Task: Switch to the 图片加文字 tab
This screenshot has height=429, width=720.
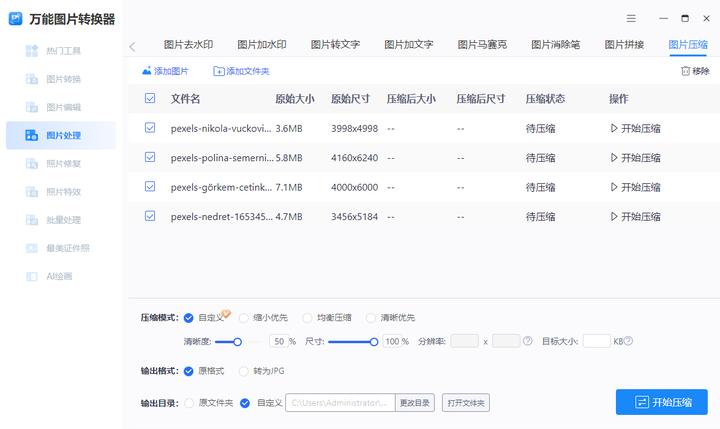Action: pyautogui.click(x=409, y=45)
